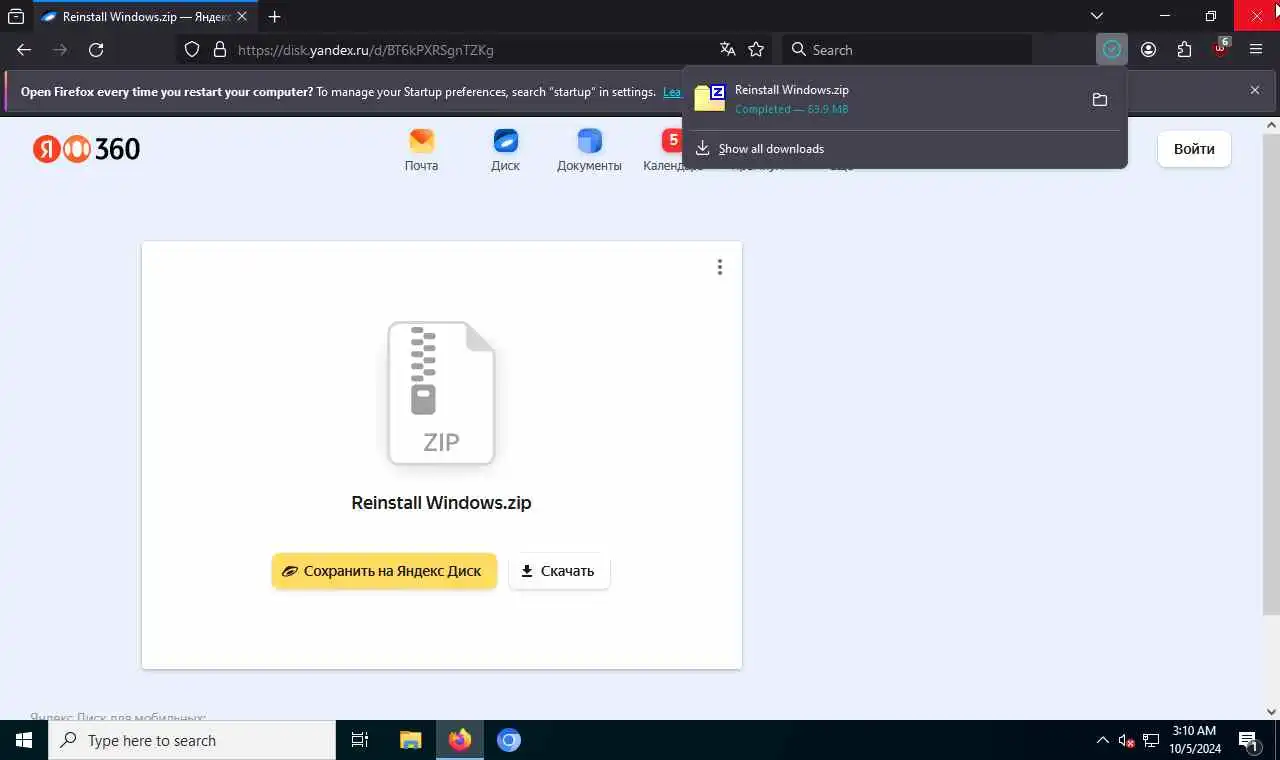Select the Reinstall Windows.zip file name

(x=441, y=503)
